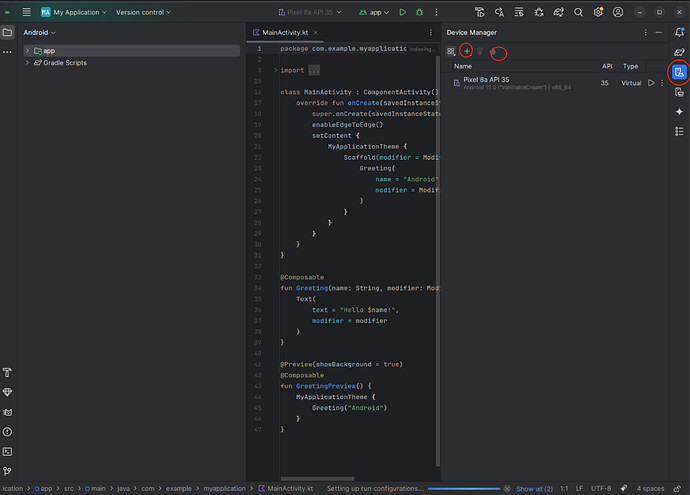Open the Version Control branch icon
Image resolution: width=690 pixels, height=495 pixels.
coord(7,471)
